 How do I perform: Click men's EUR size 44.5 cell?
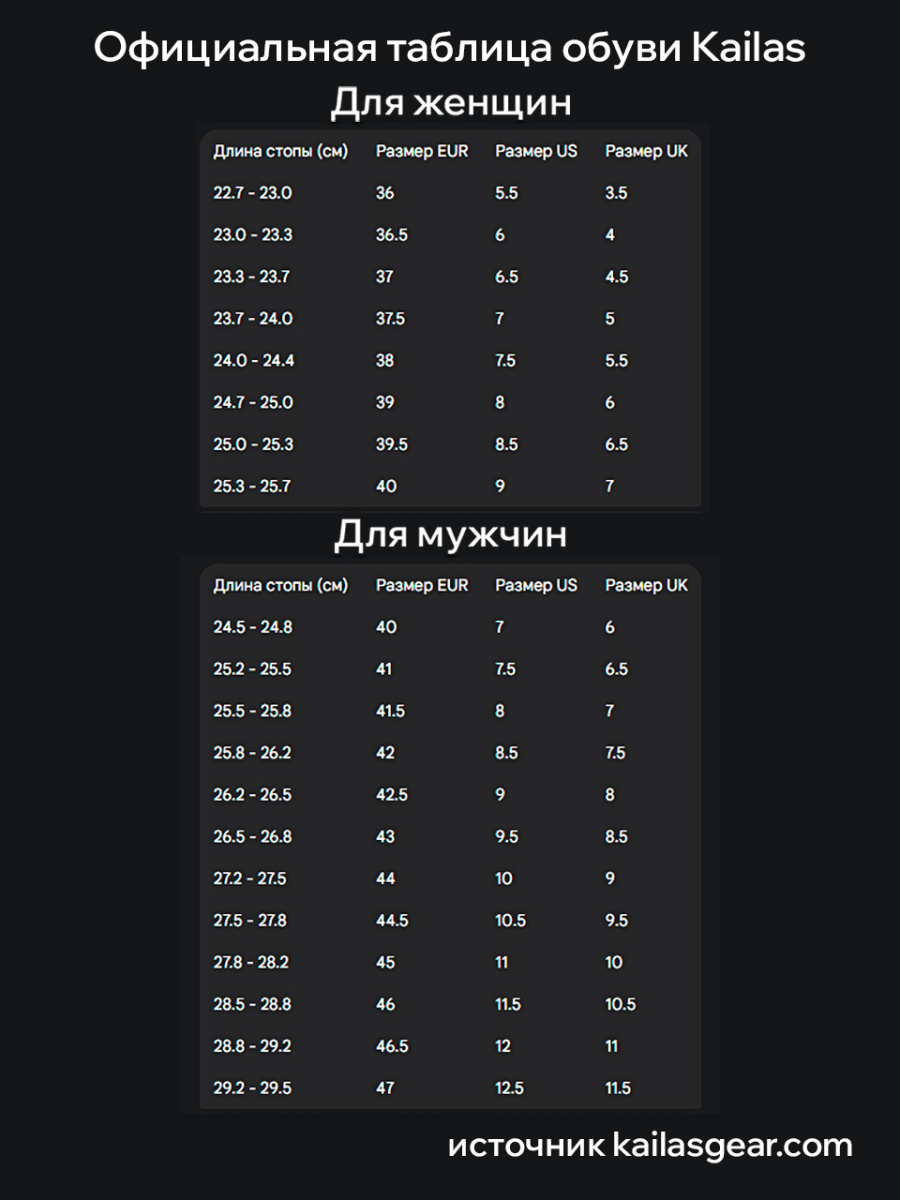391,921
